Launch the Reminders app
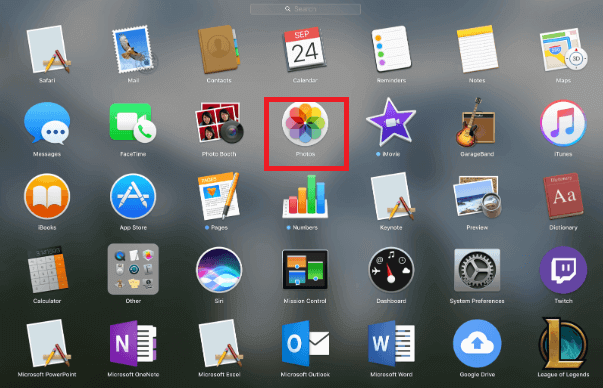603x388 pixels. [x=391, y=49]
